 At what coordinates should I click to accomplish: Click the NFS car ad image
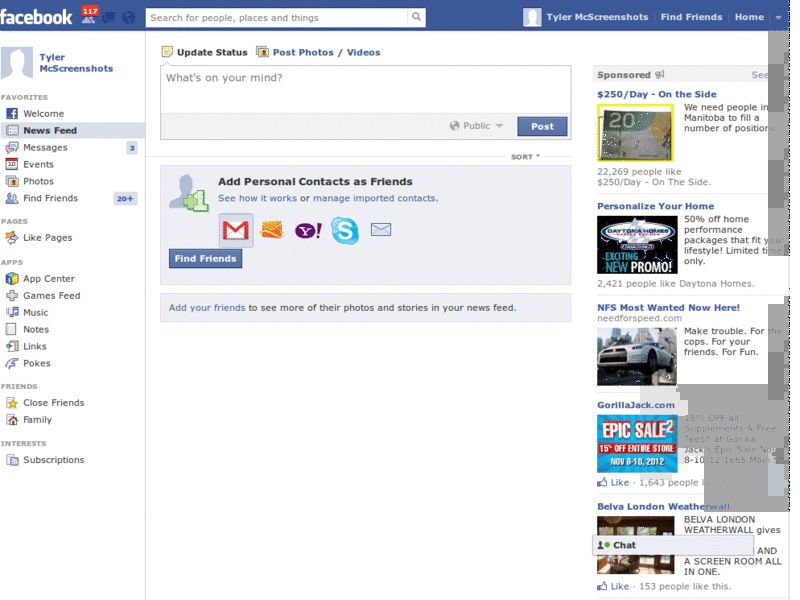637,357
